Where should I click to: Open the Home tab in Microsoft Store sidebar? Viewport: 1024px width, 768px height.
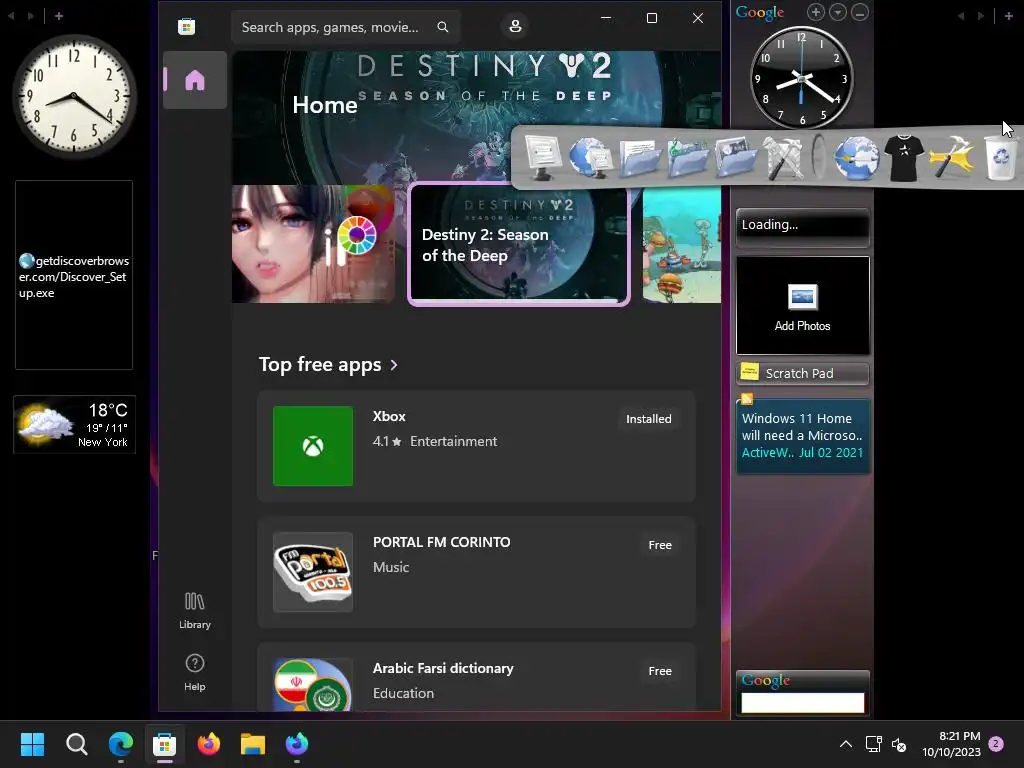[195, 80]
